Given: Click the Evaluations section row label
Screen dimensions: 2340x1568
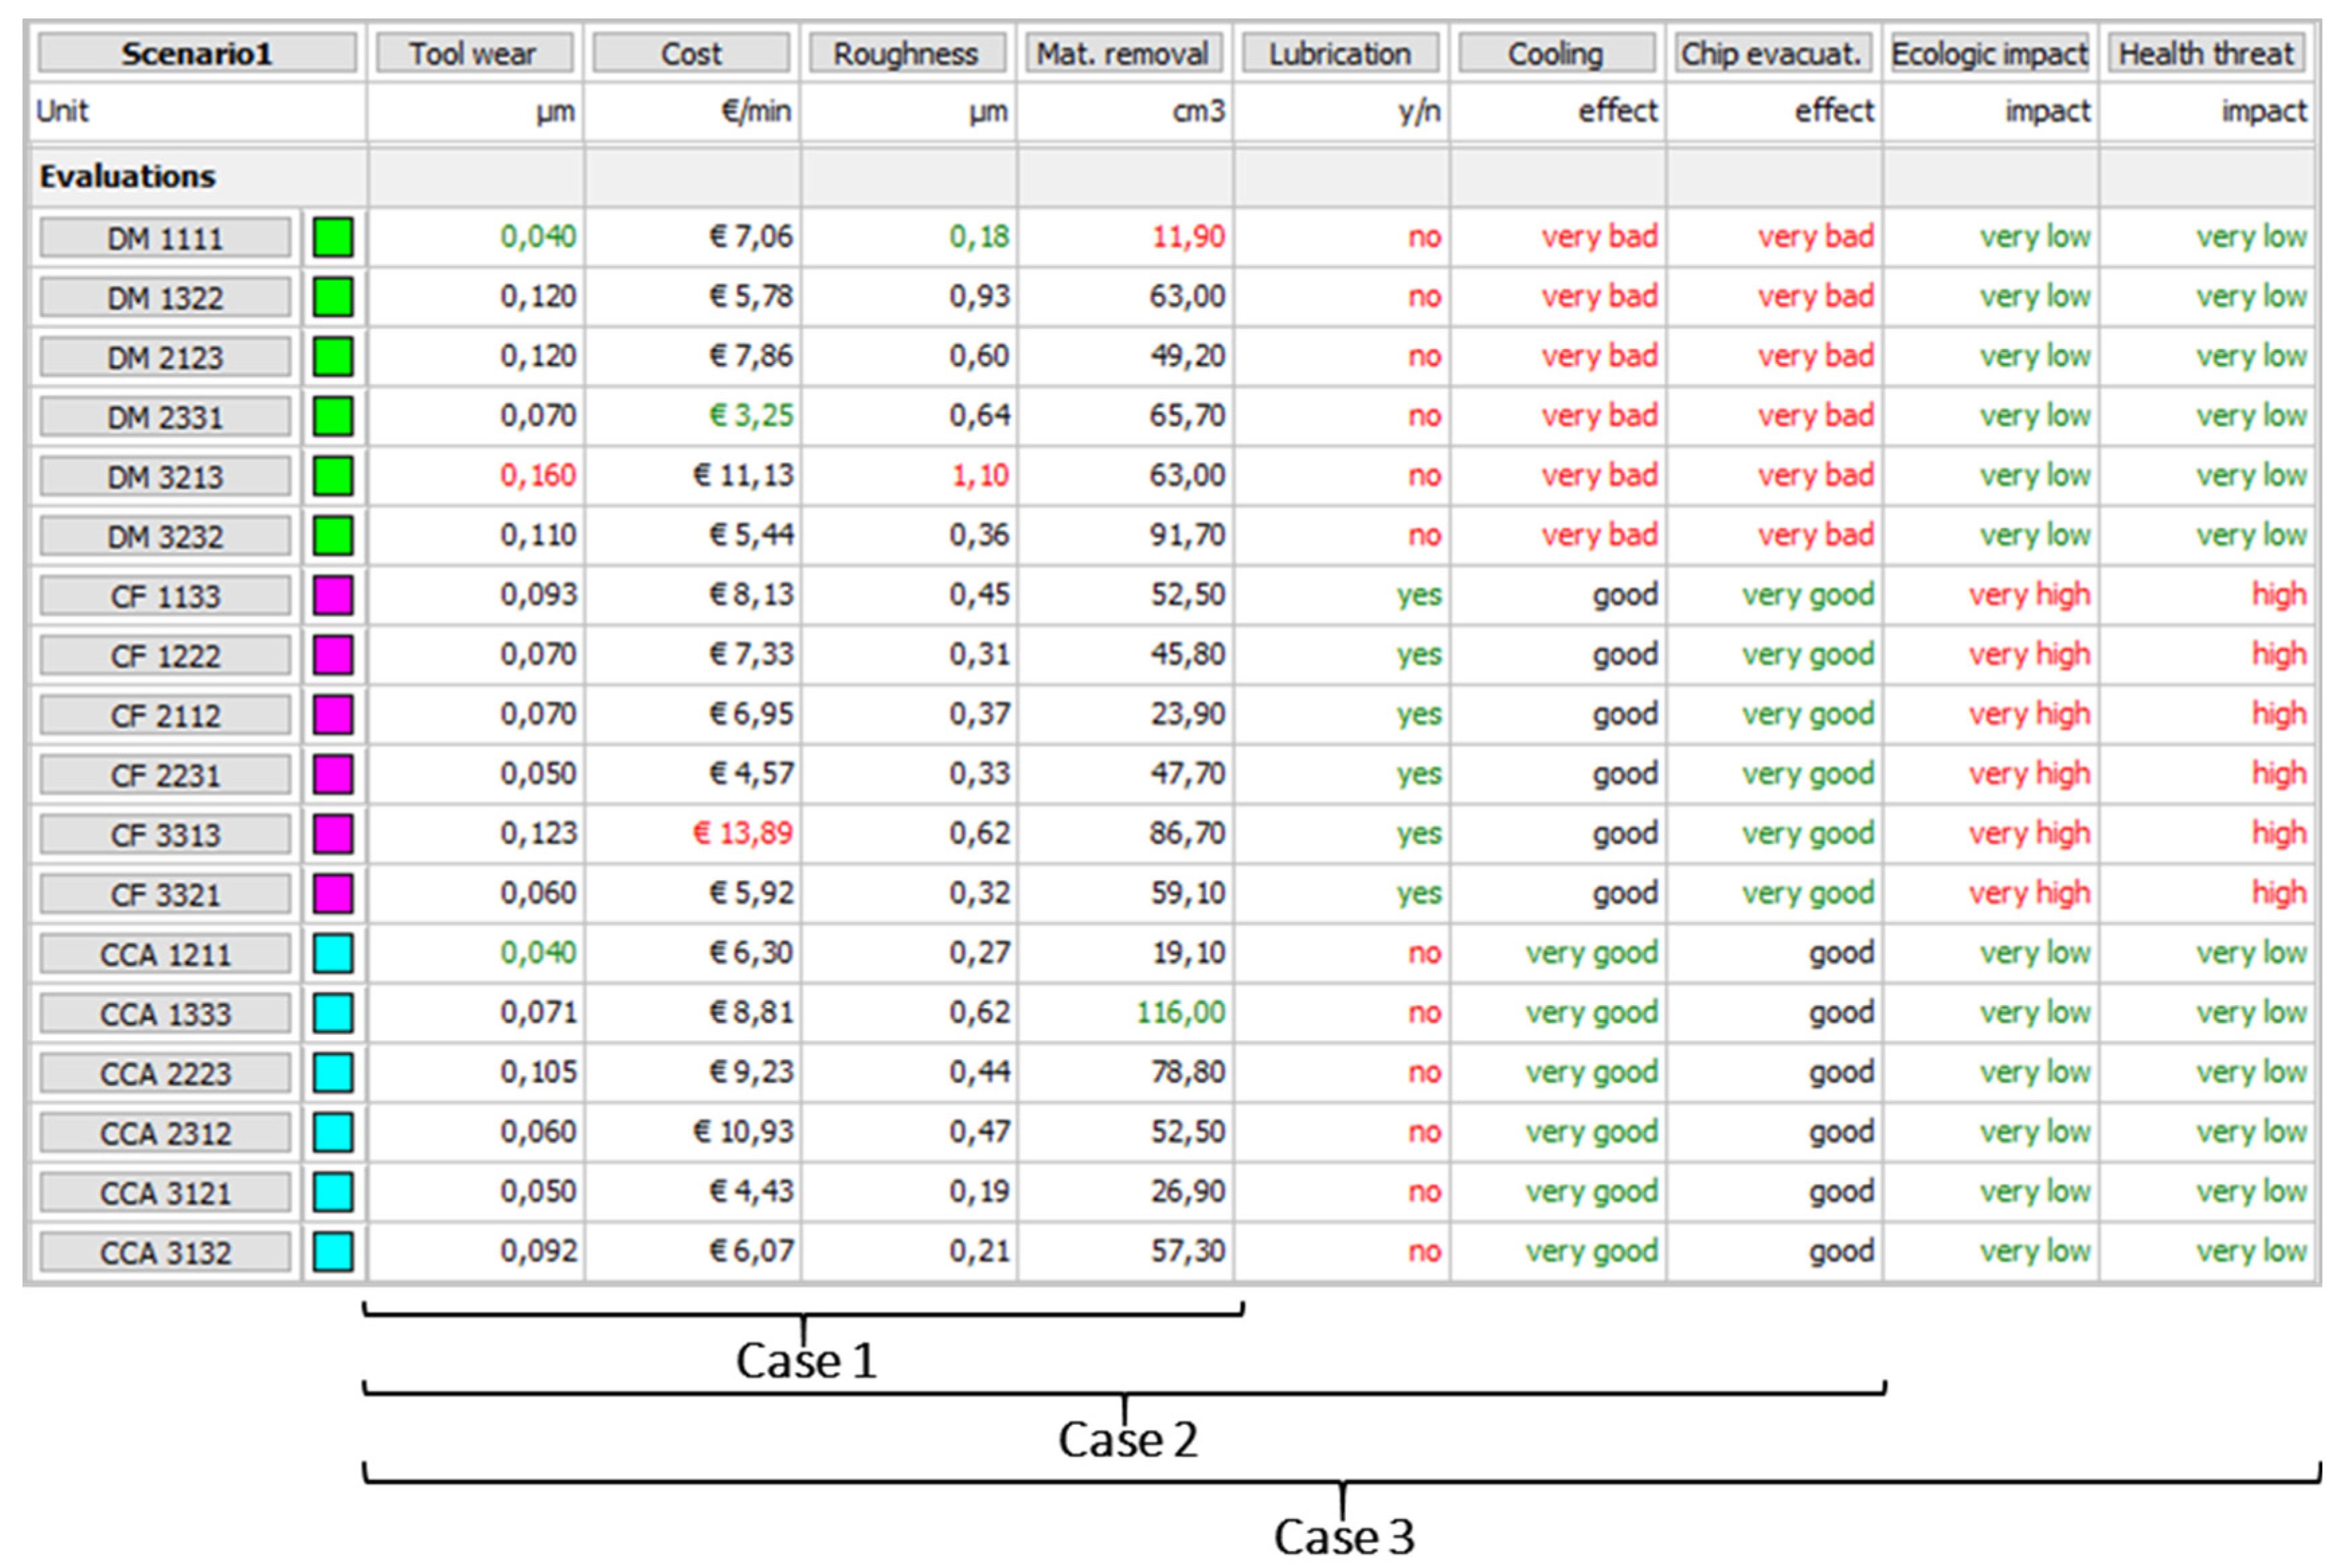Looking at the screenshot, I should pos(128,176).
